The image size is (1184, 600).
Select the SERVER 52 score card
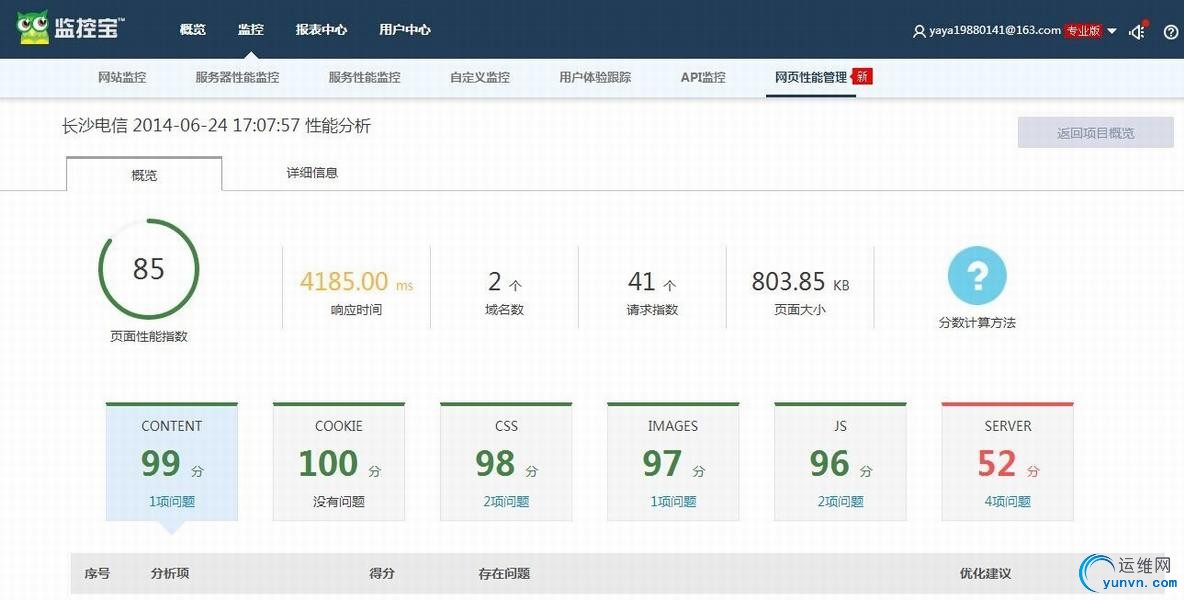1007,462
